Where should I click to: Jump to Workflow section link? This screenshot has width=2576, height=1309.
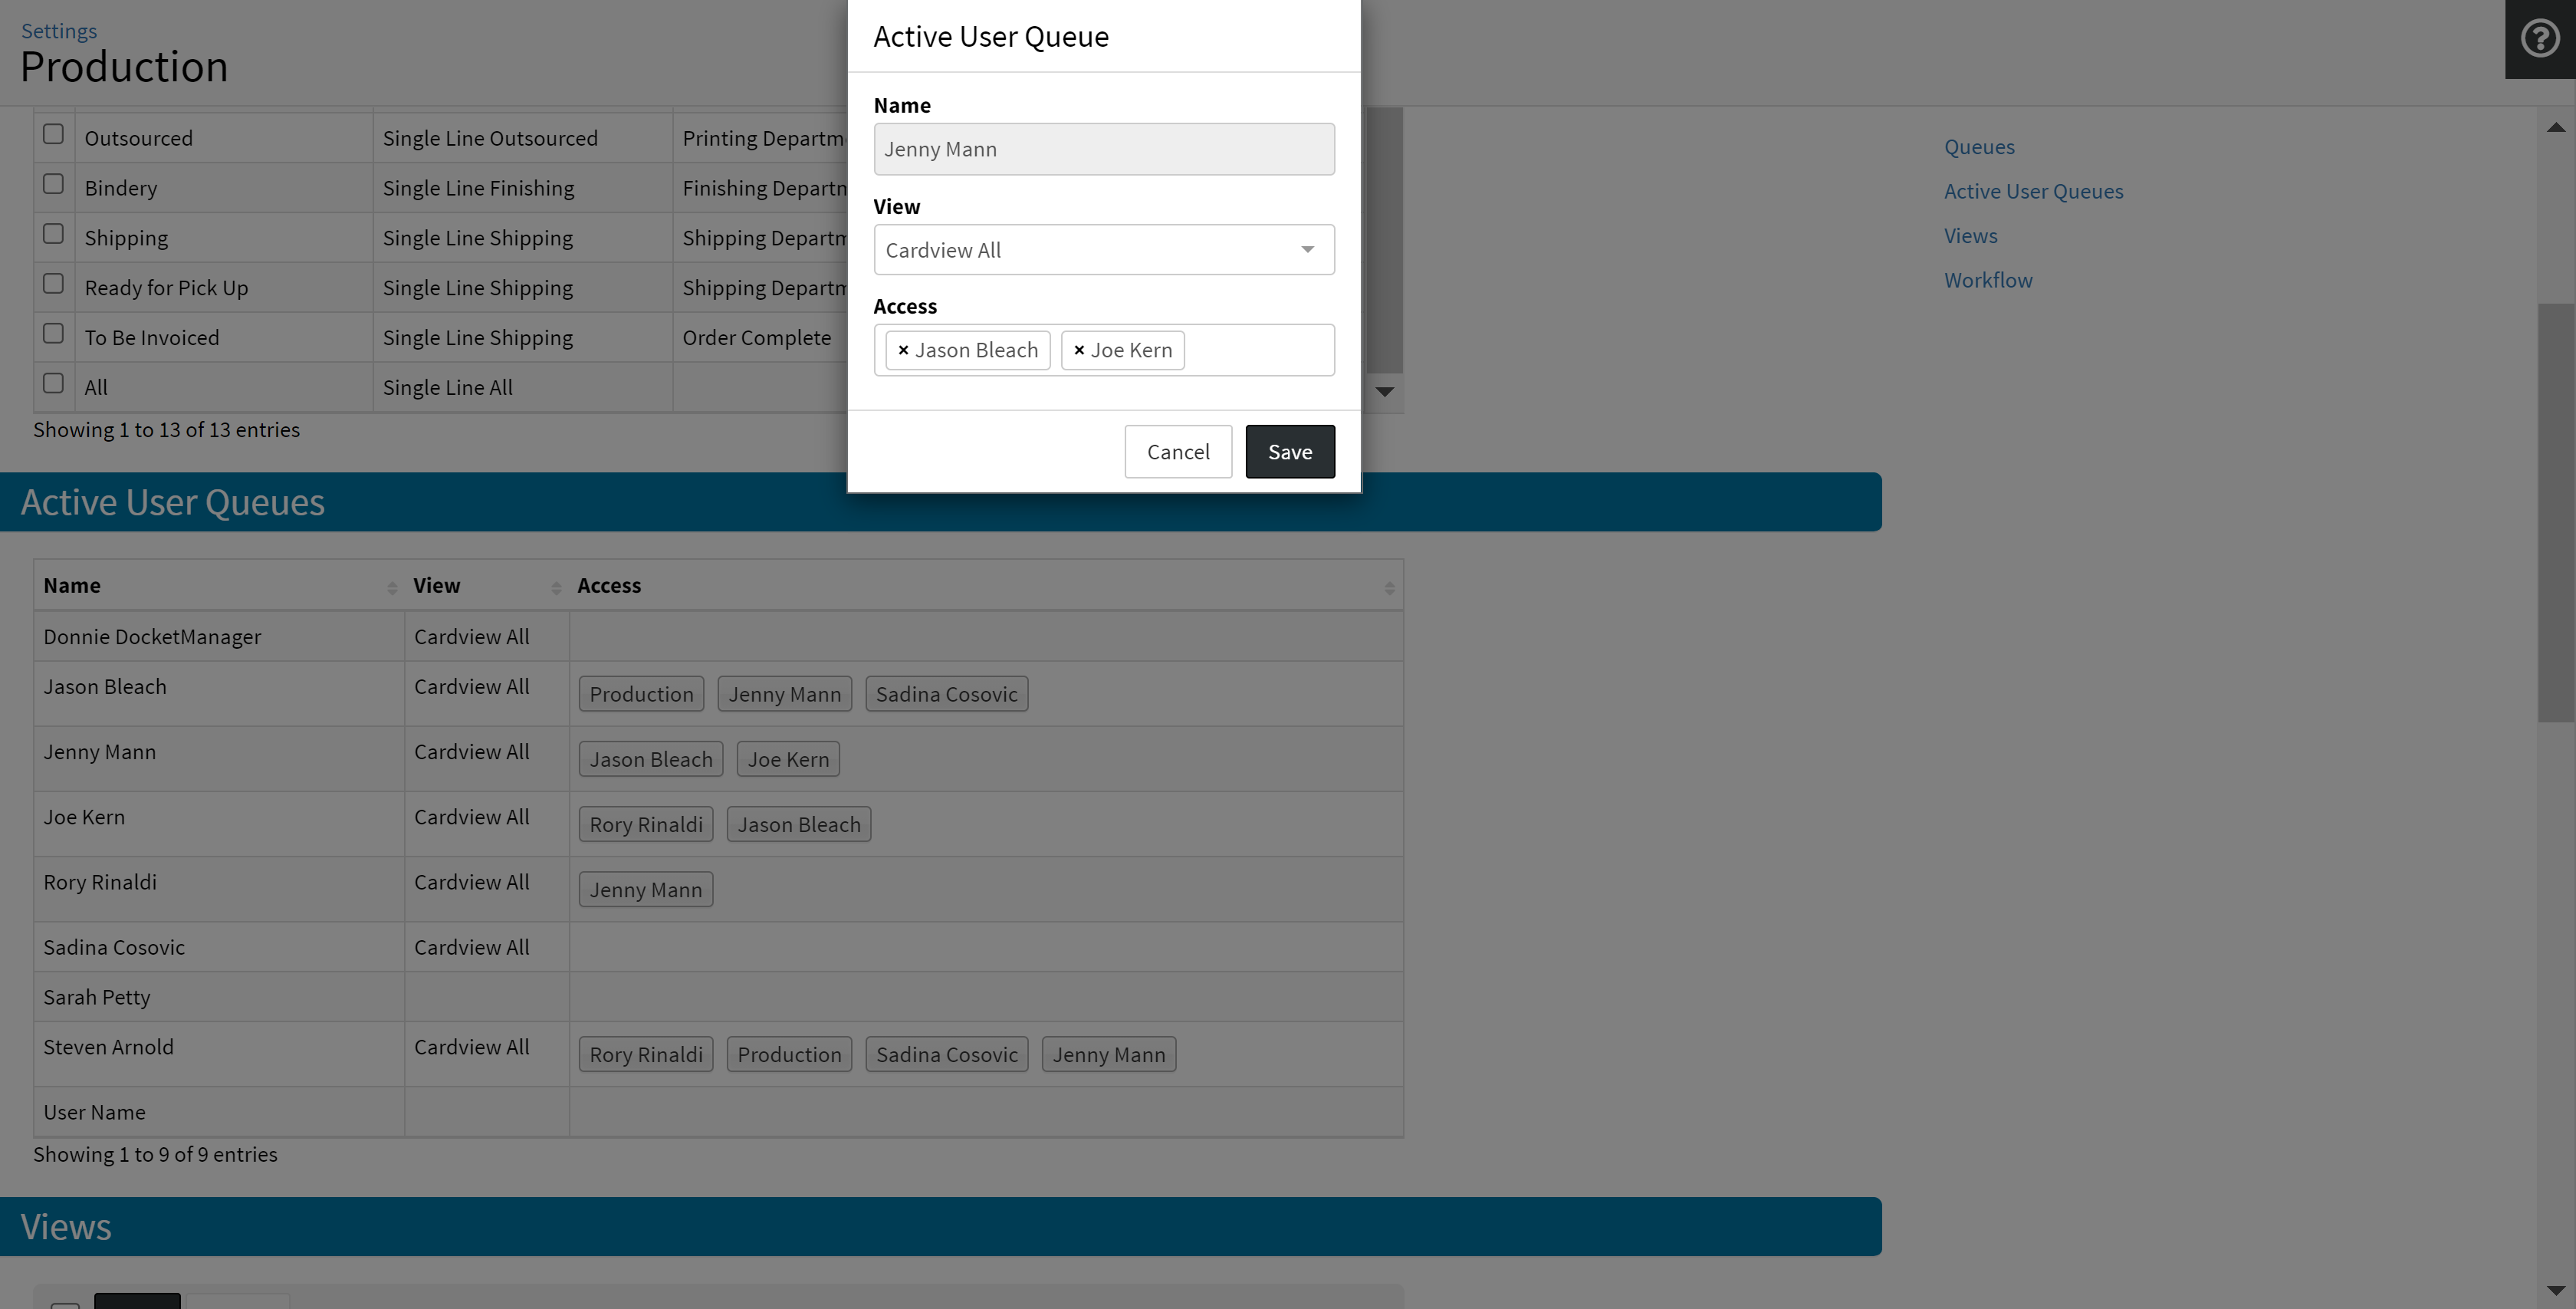click(x=1987, y=280)
